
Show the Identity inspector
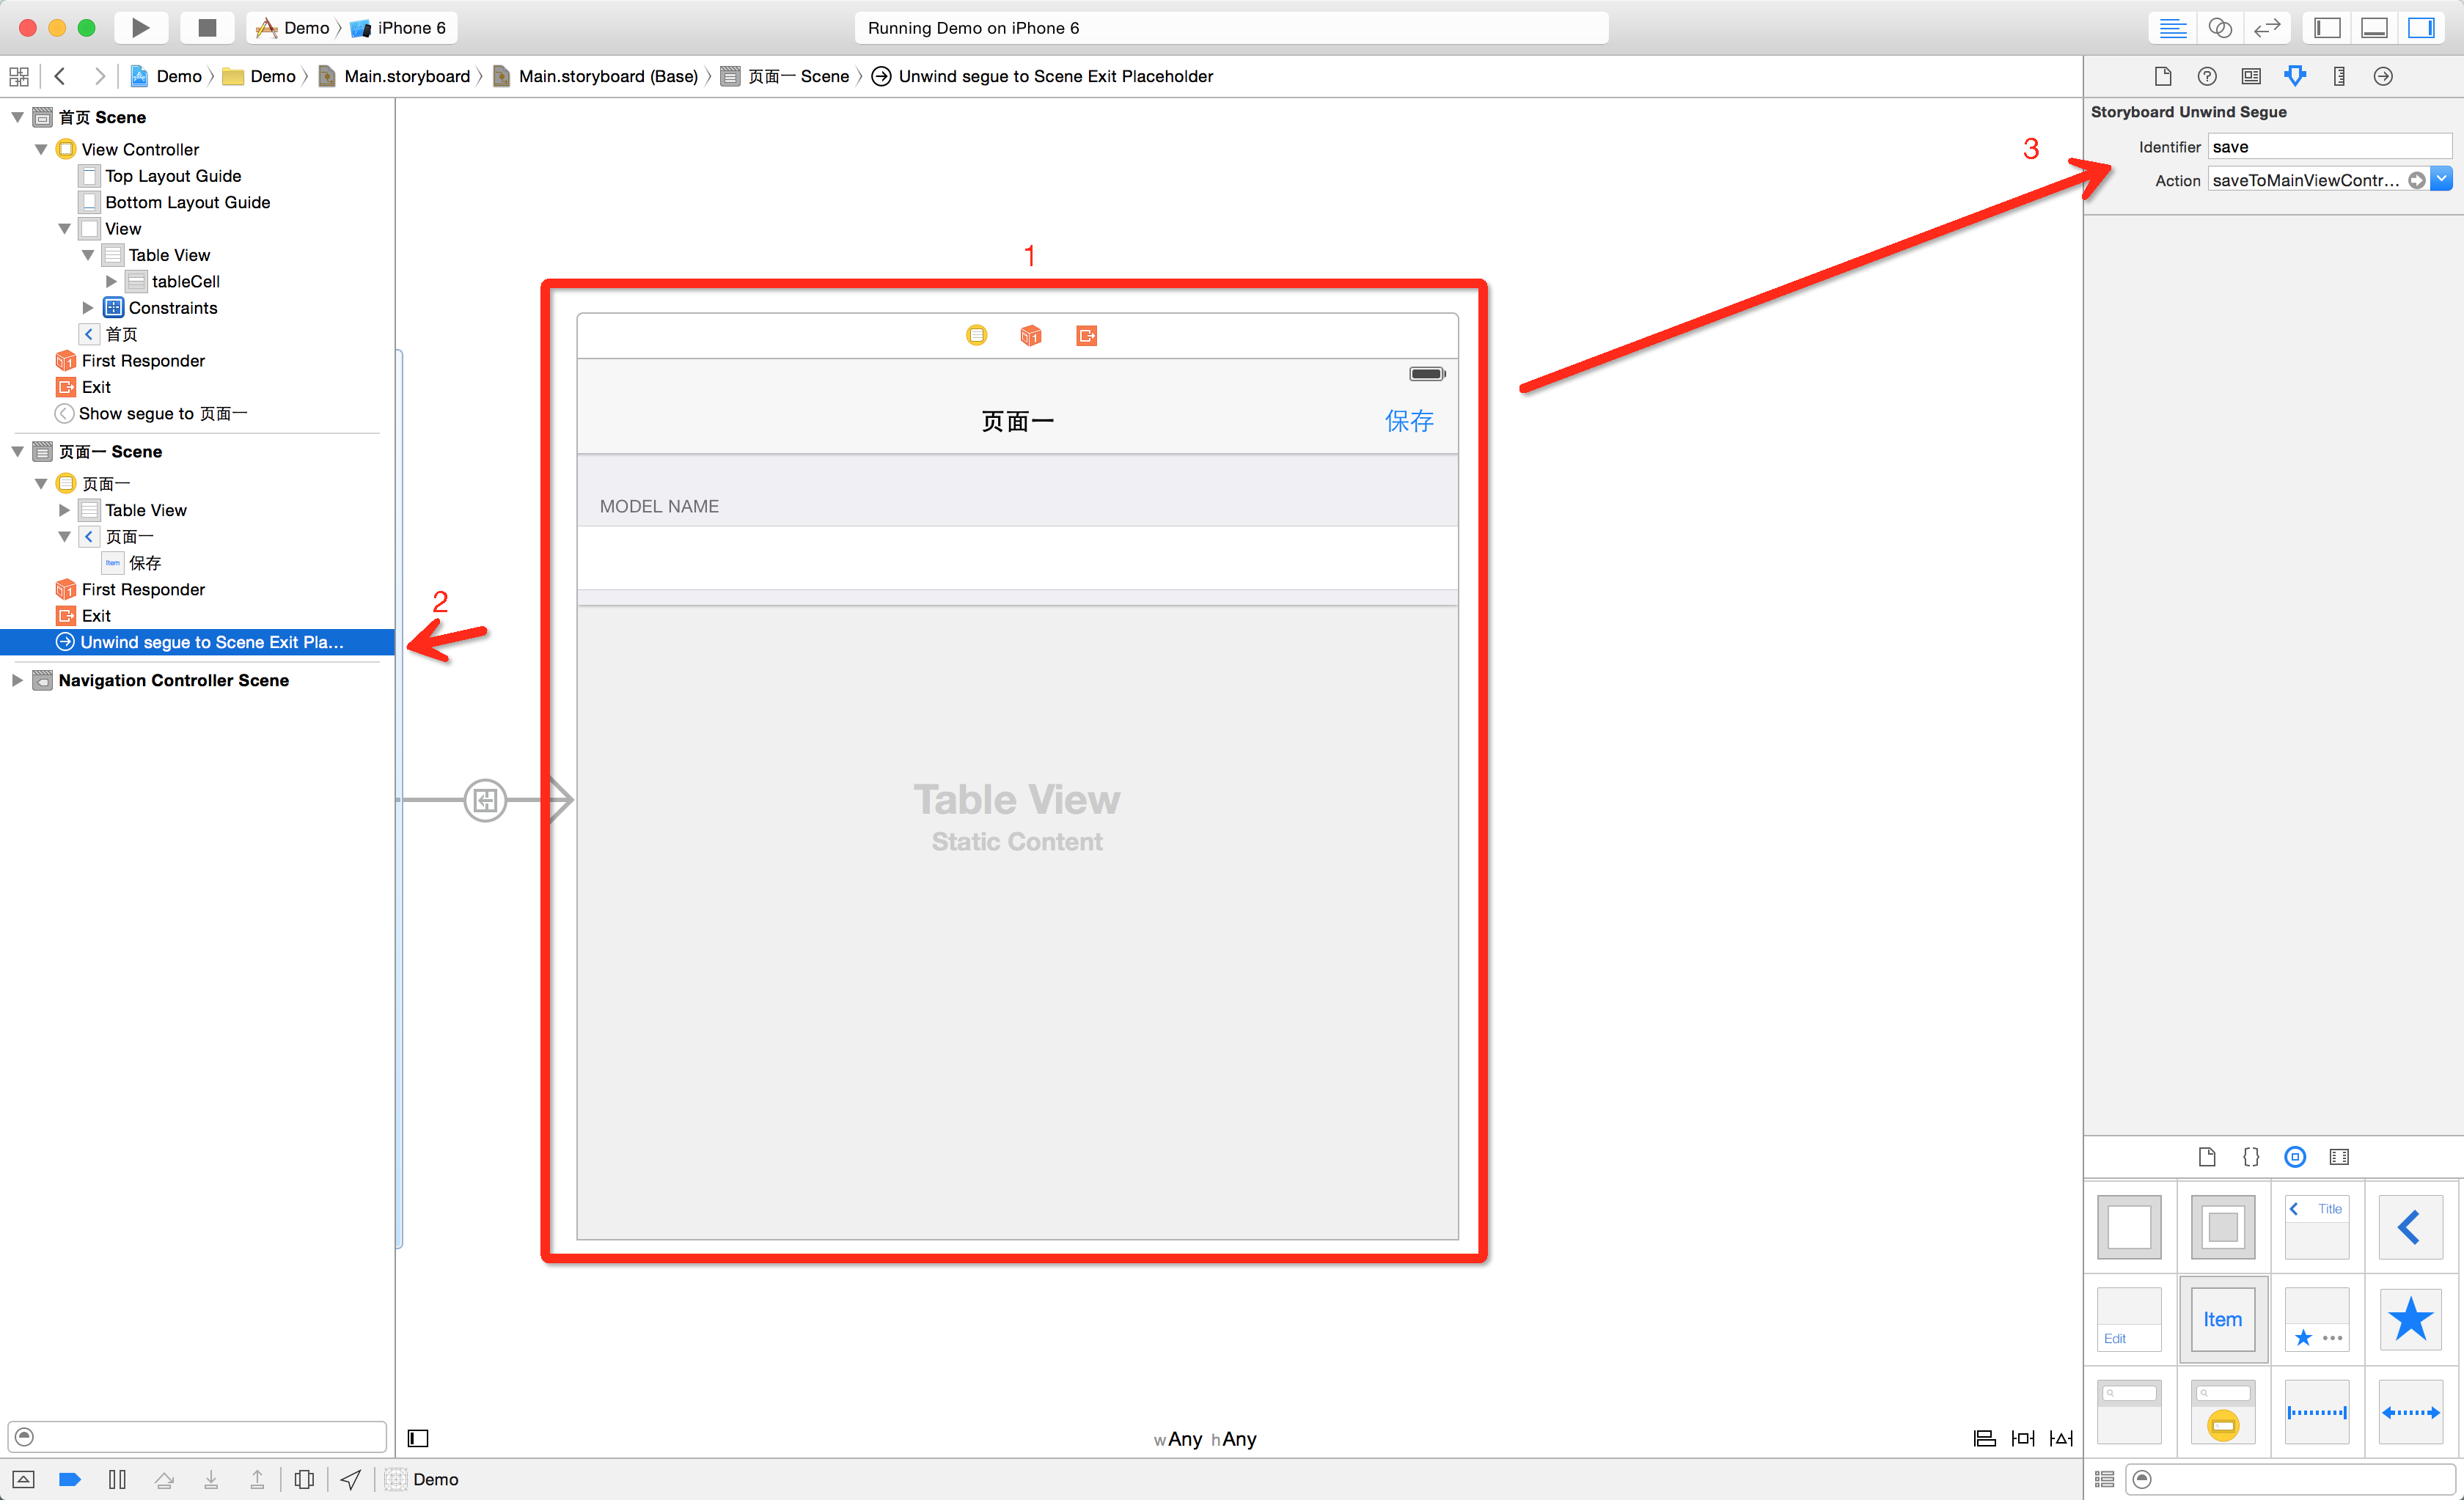pyautogui.click(x=2251, y=76)
